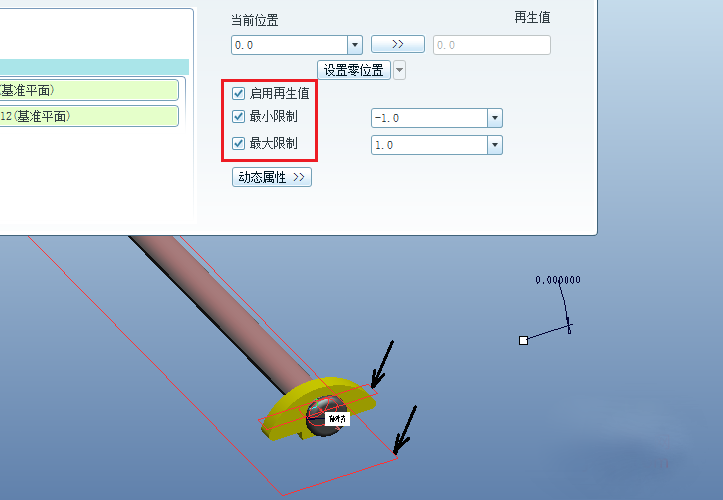Select the highlighted cyan row in list
Viewport: 723px width, 500px height.
tap(95, 67)
